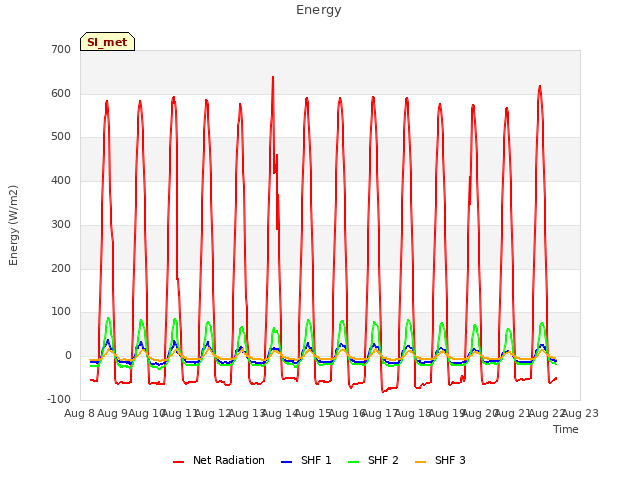The width and height of the screenshot is (640, 480).
Task: Click the 600 y-axis tick label
Action: 61,93
